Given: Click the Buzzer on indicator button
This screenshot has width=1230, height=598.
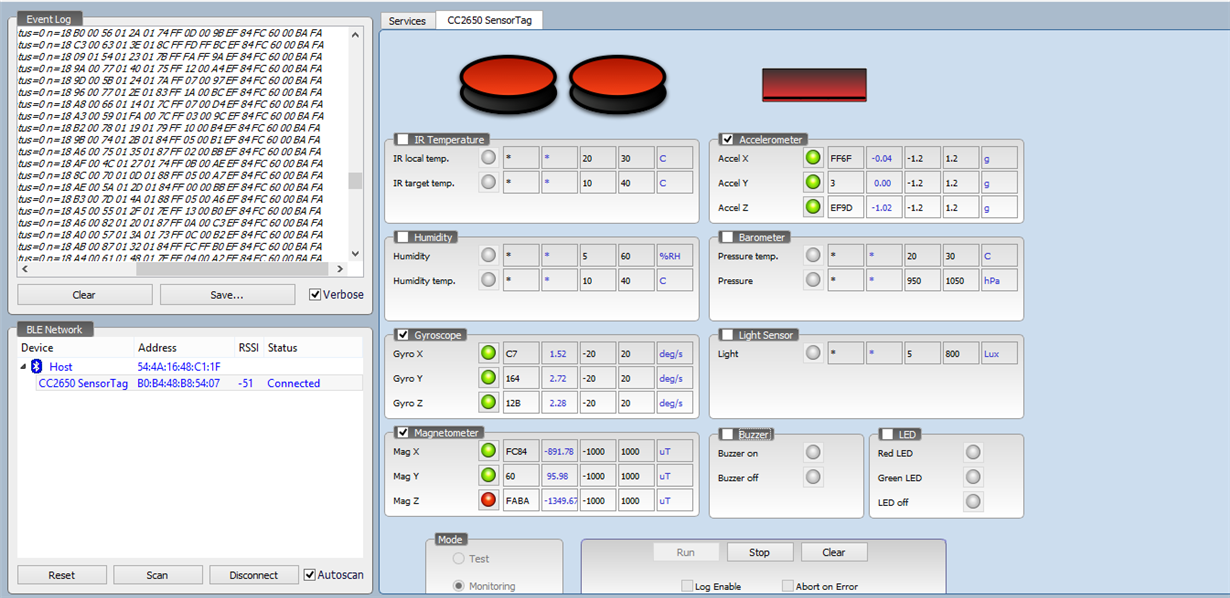Looking at the screenshot, I should coord(813,452).
